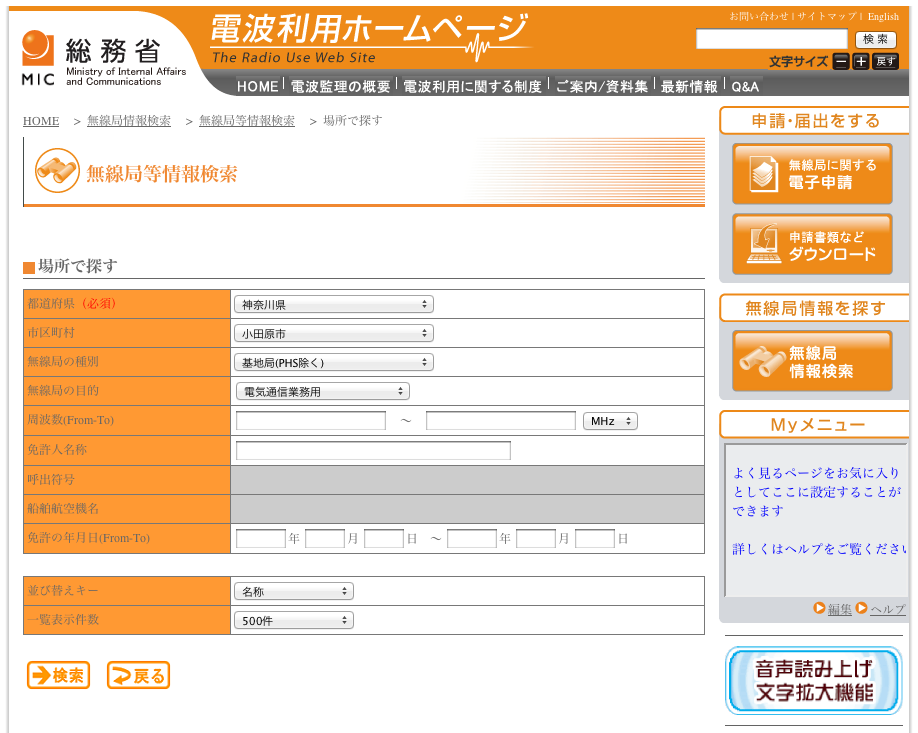
Task: Click the サイトマップ header link
Action: point(827,16)
